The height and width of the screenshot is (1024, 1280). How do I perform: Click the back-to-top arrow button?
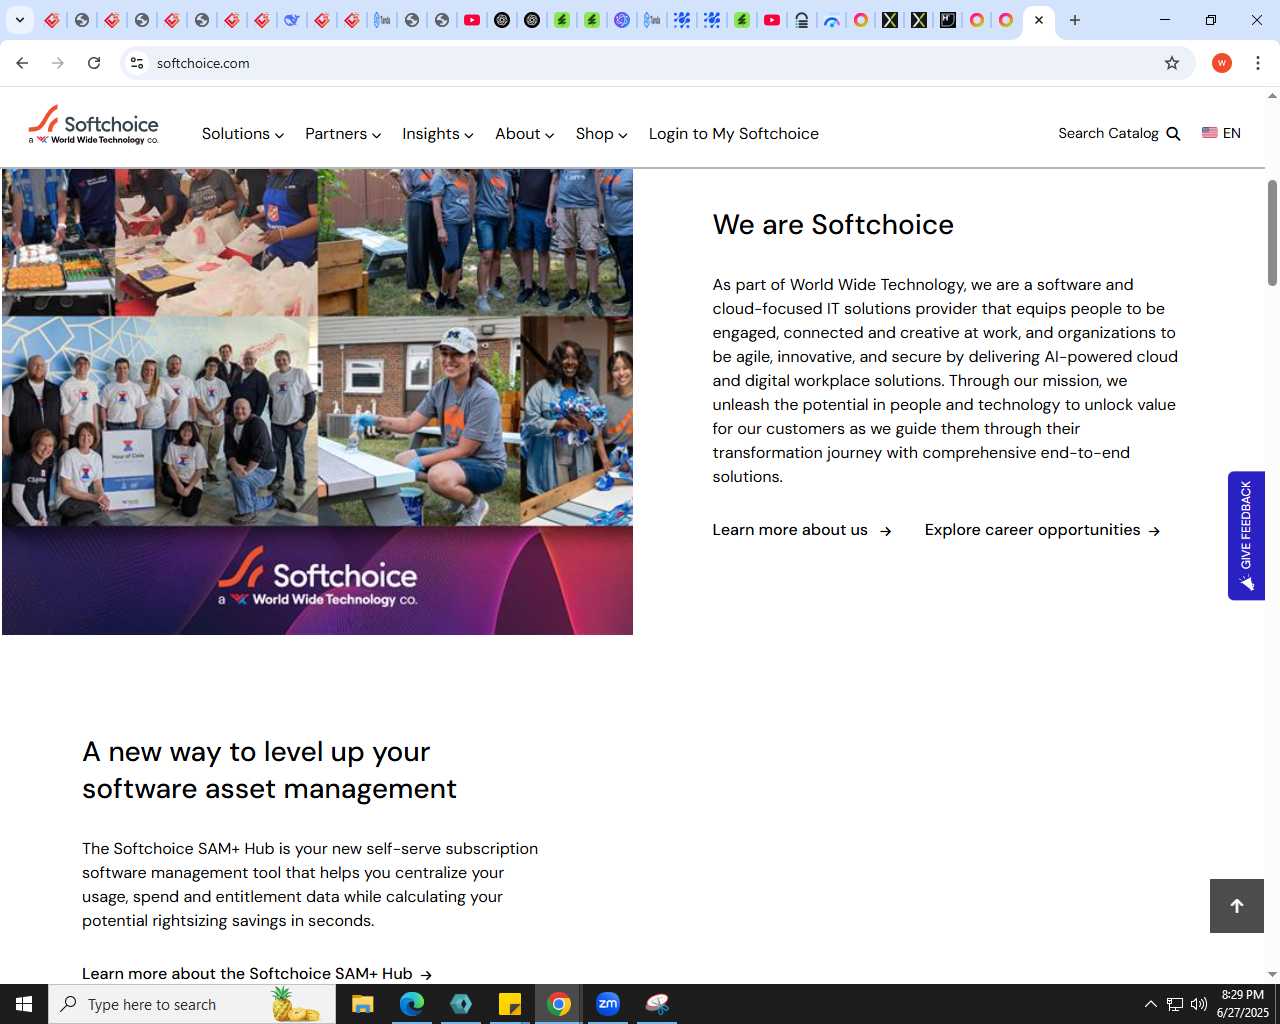pyautogui.click(x=1237, y=906)
